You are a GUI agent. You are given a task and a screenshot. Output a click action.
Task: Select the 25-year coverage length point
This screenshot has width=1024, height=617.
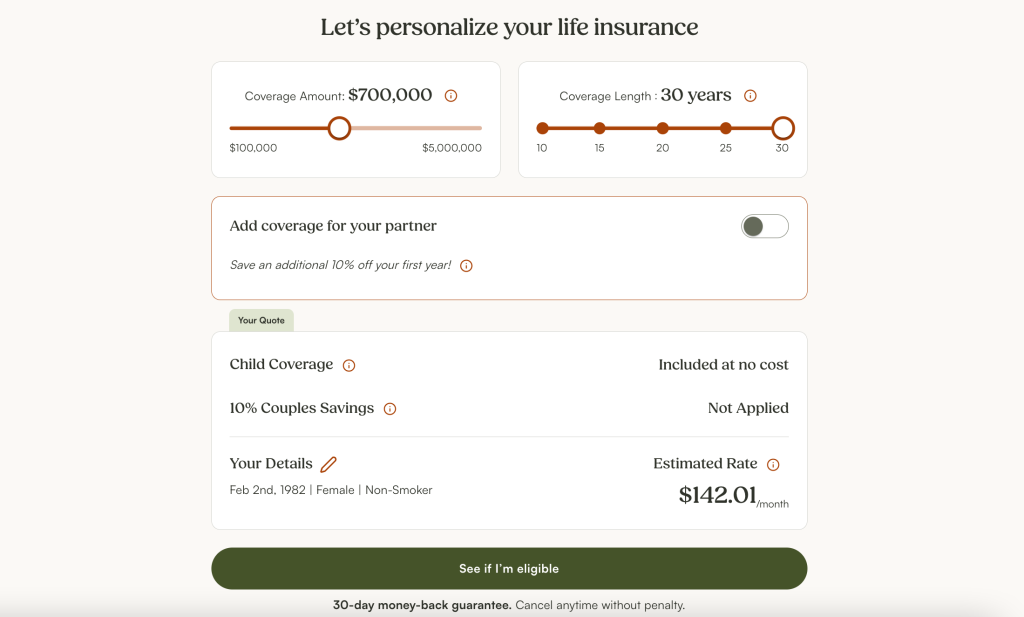point(726,128)
